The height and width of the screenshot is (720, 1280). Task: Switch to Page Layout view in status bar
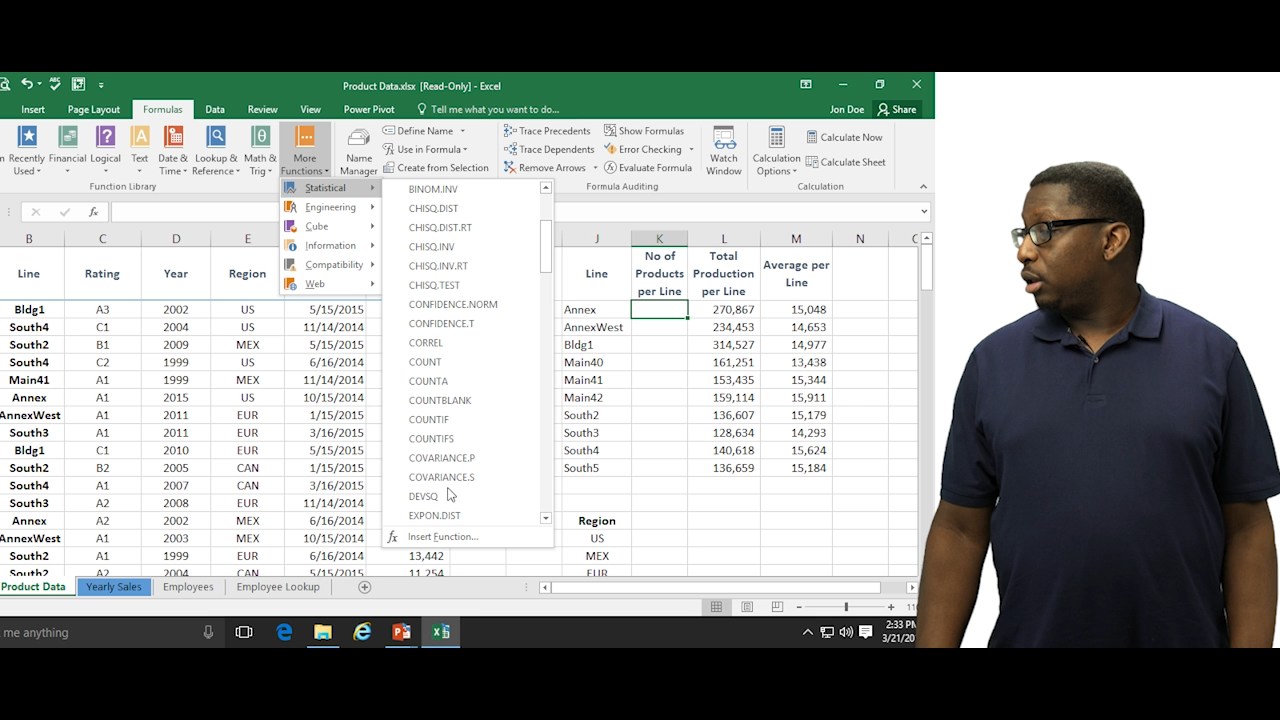pos(747,607)
